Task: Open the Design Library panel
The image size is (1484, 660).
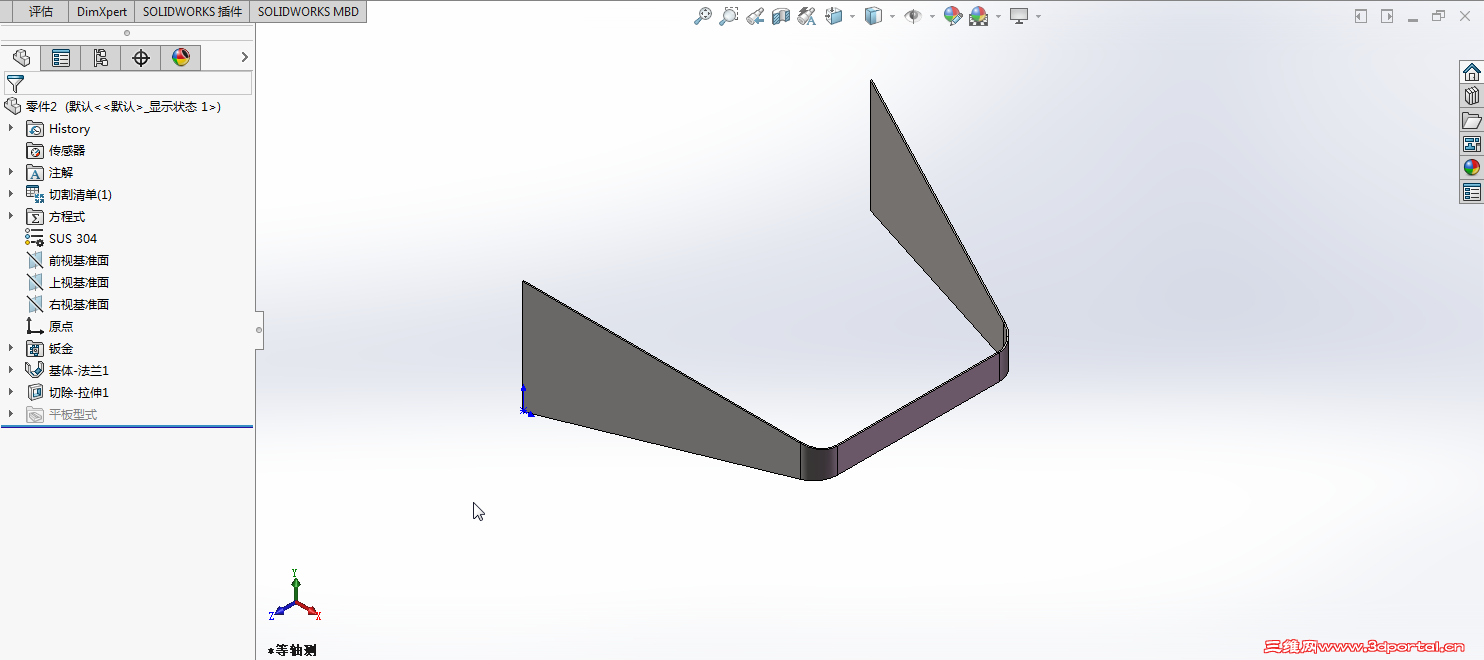Action: [x=1471, y=95]
